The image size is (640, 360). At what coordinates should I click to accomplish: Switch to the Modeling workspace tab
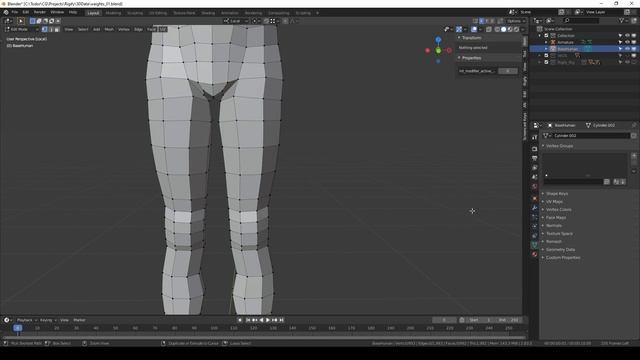[113, 13]
